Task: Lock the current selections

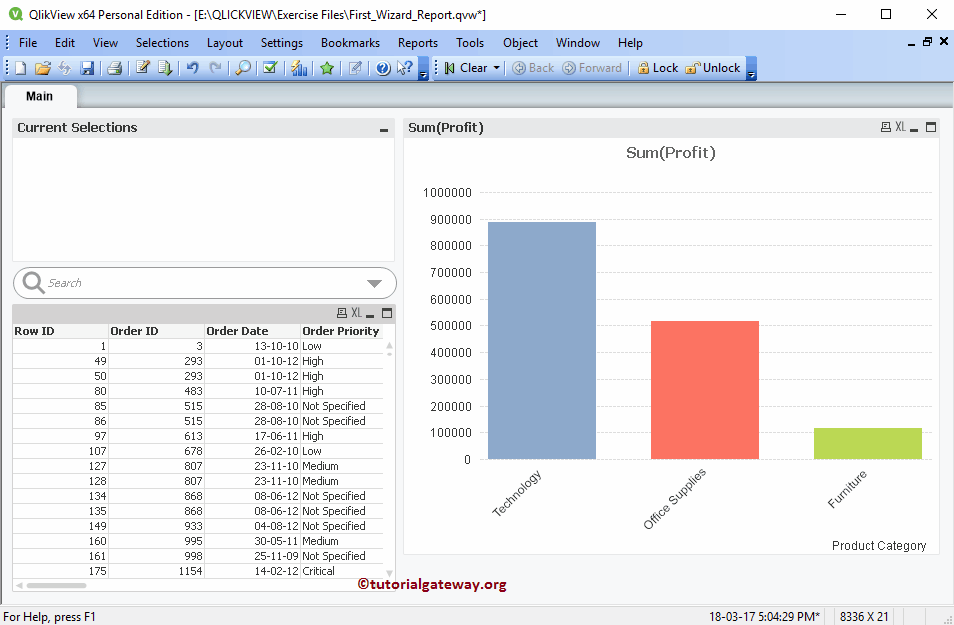Action: (657, 68)
